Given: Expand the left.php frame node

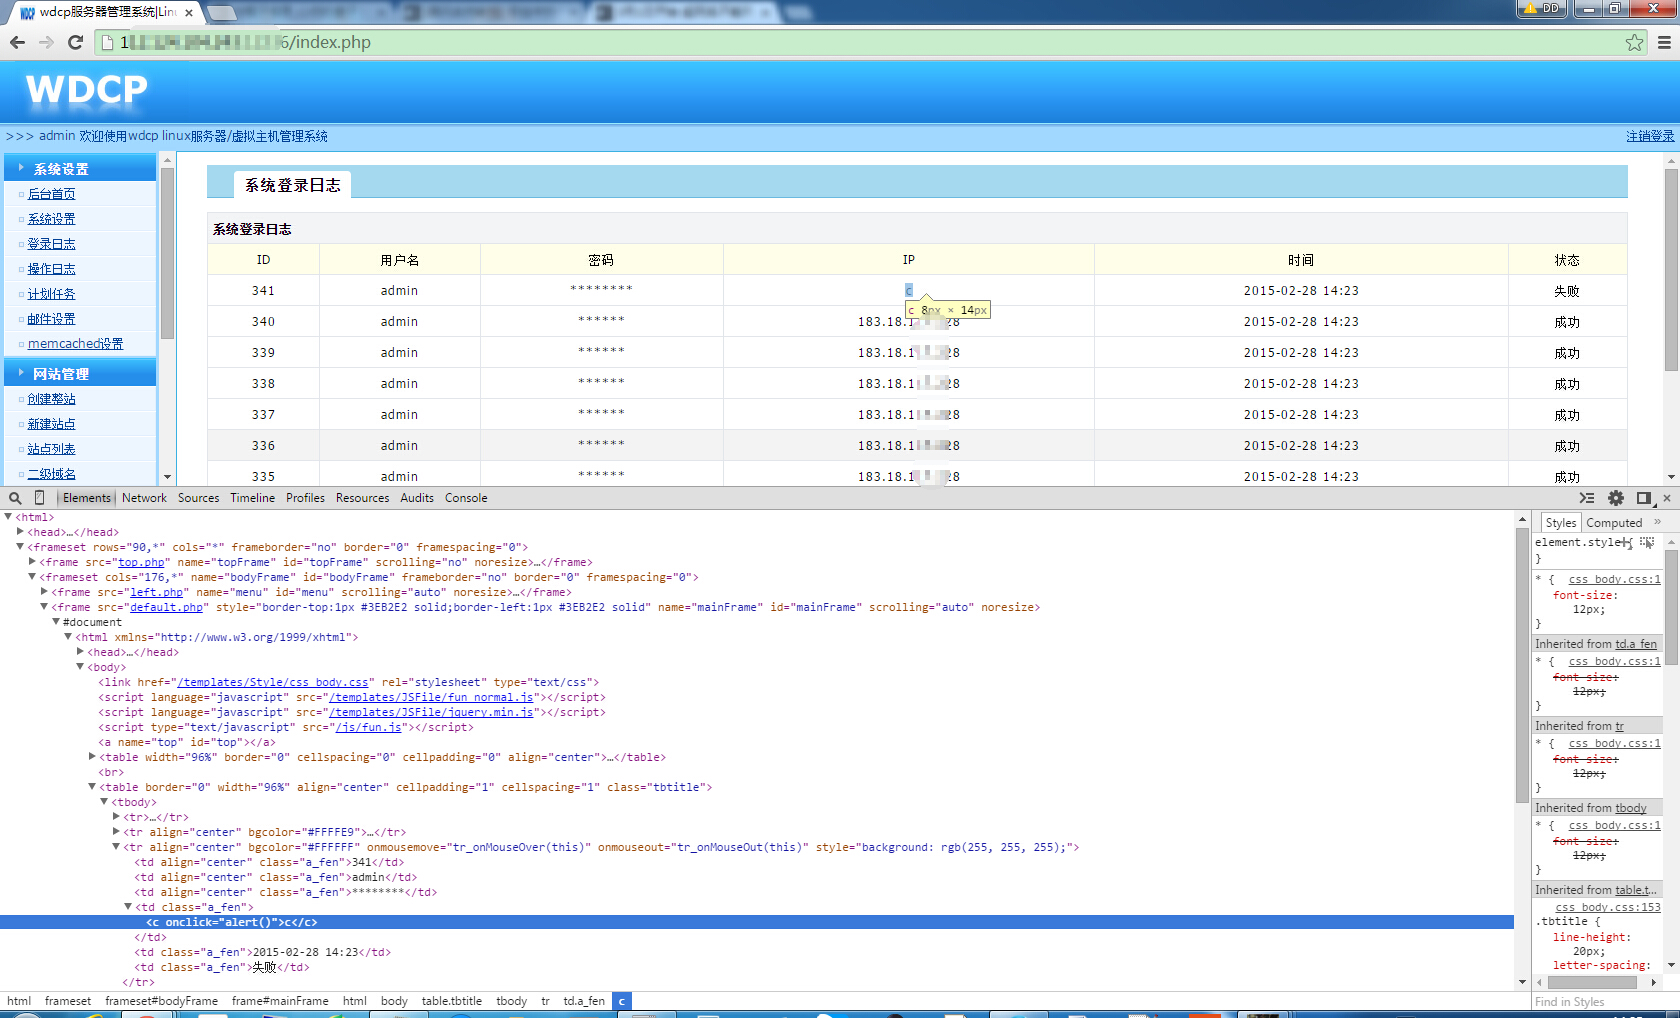Looking at the screenshot, I should (44, 592).
